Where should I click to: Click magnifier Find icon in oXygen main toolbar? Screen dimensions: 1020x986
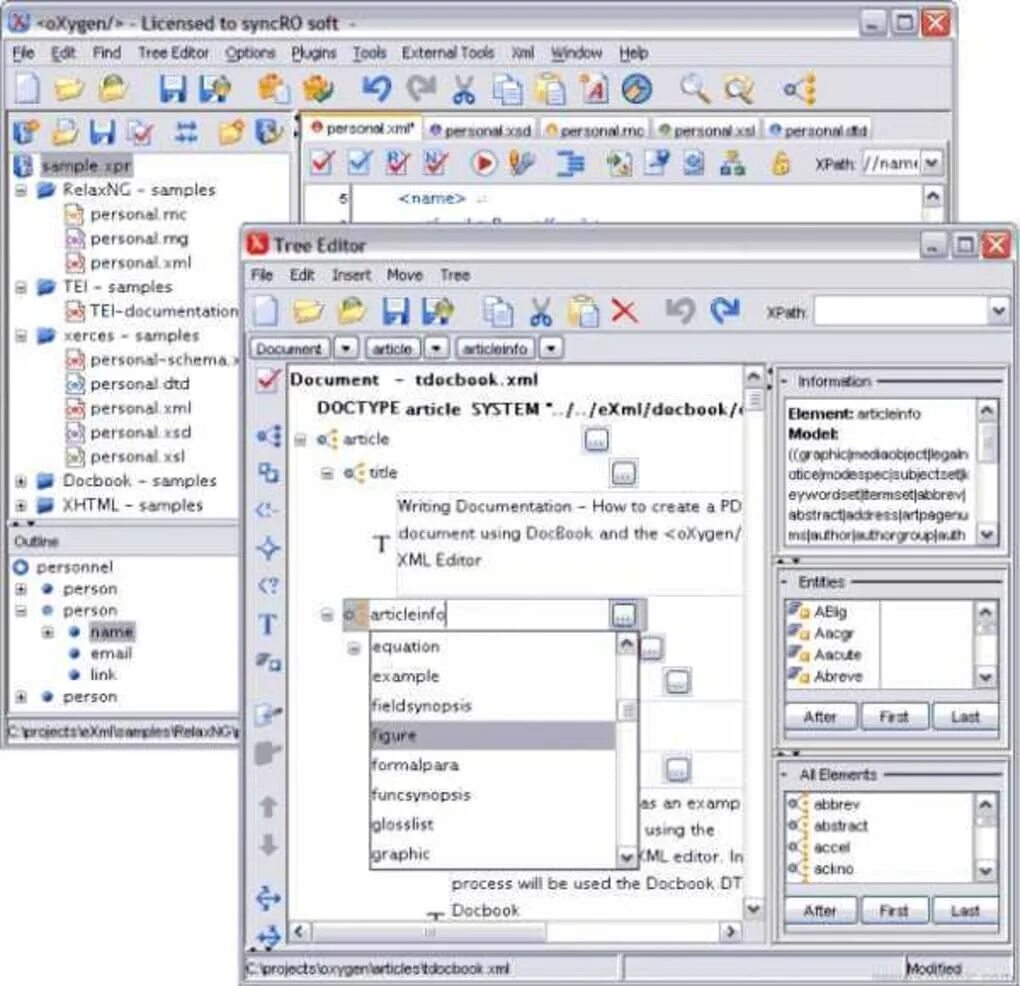click(x=695, y=88)
